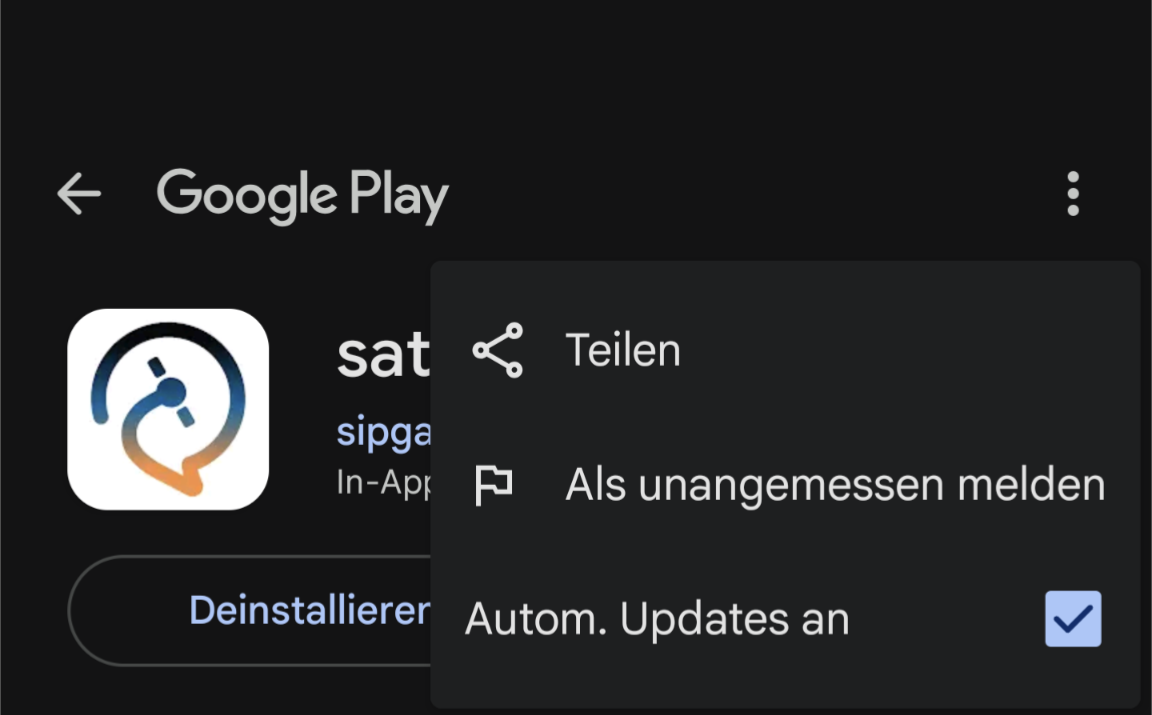Select 'Teilen' from the menu
Image resolution: width=1152 pixels, height=715 pixels.
click(622, 350)
